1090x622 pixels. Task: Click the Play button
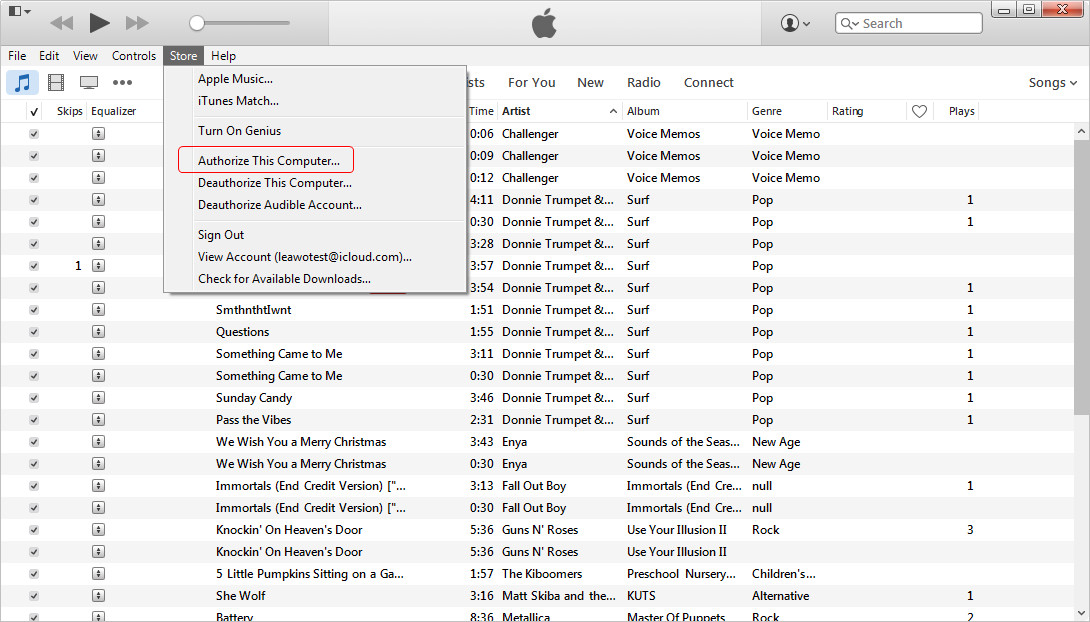tap(99, 23)
